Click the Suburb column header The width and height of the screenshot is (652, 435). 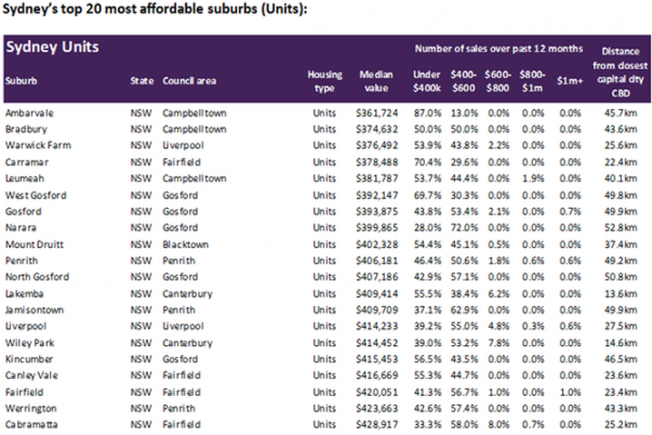(21, 81)
